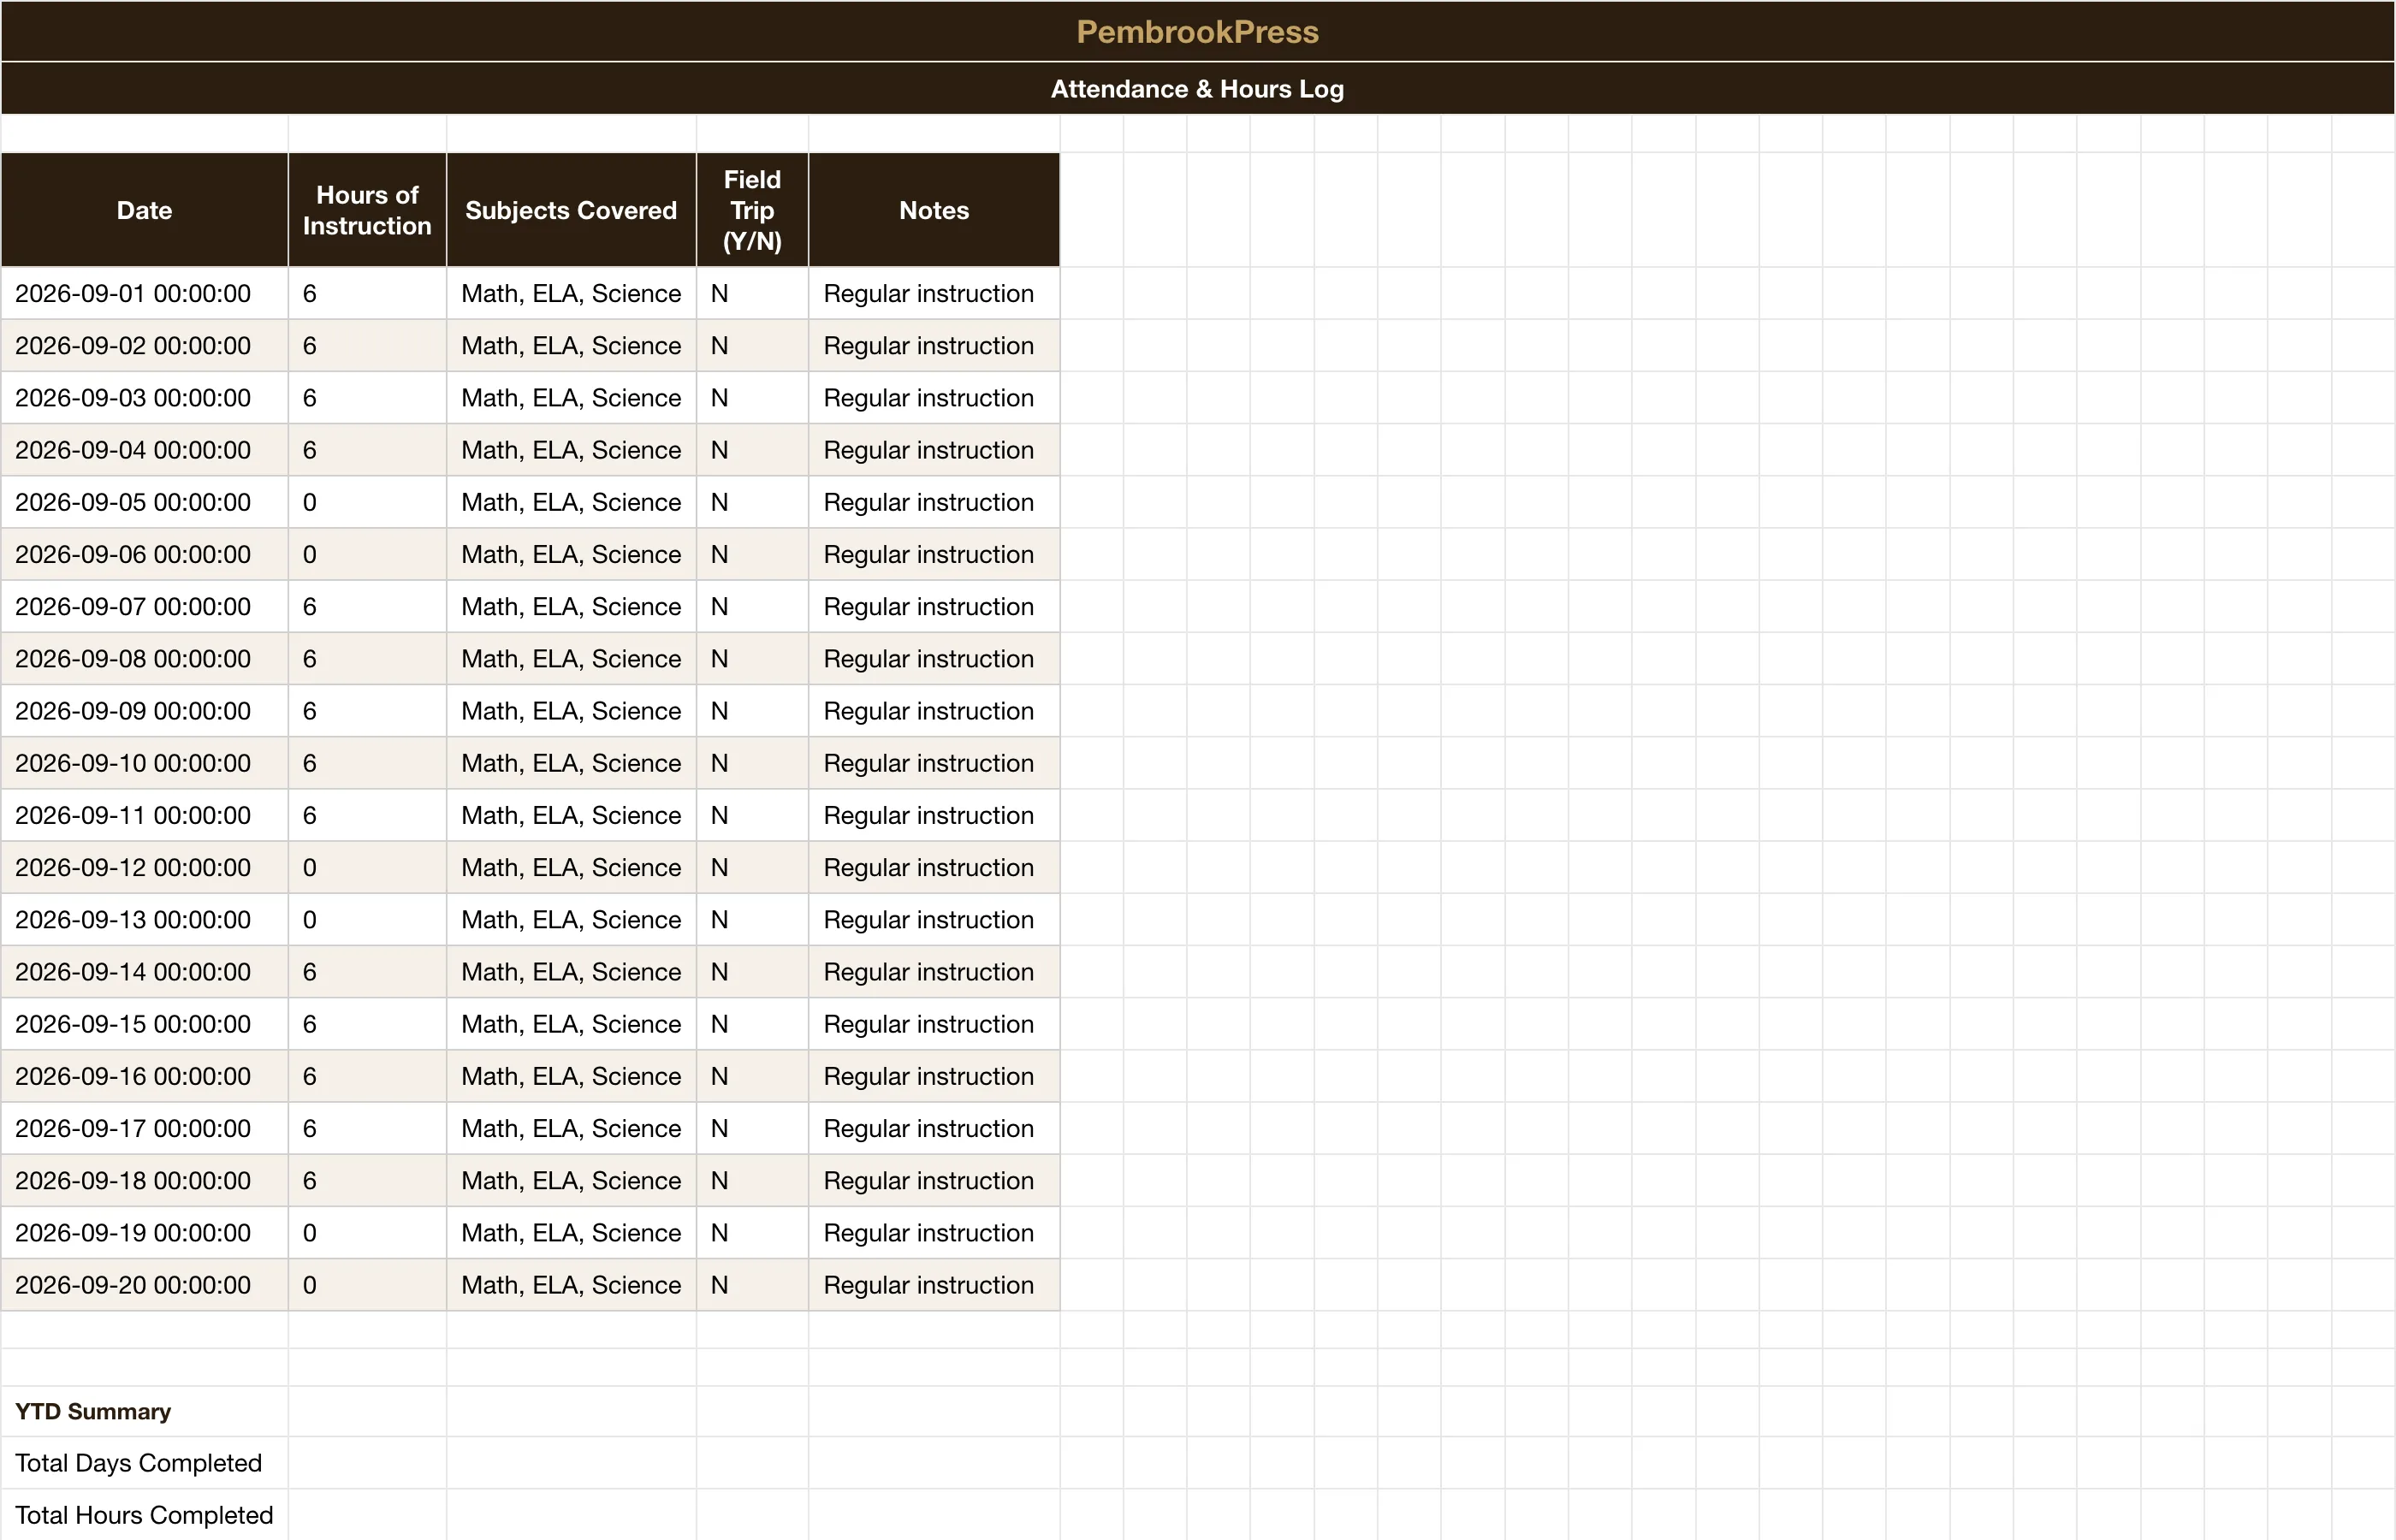Click date cell 2026-09-02 00:00:00
The image size is (2396, 1540).
point(145,346)
